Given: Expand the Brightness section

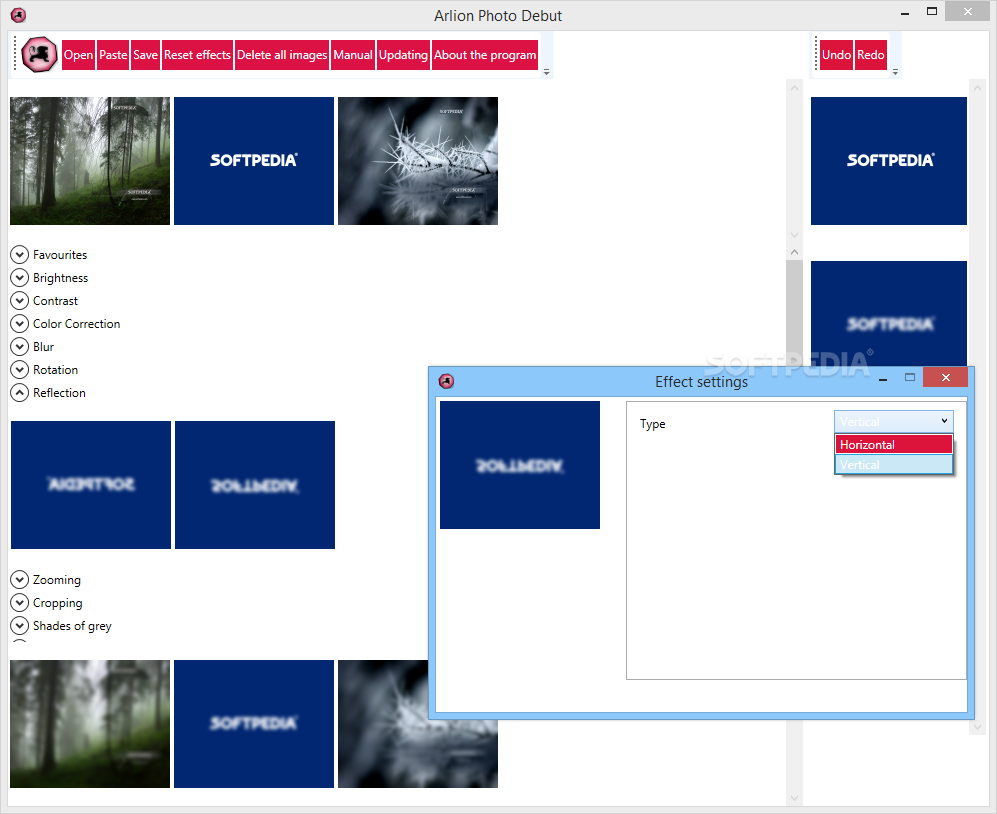Looking at the screenshot, I should 20,277.
